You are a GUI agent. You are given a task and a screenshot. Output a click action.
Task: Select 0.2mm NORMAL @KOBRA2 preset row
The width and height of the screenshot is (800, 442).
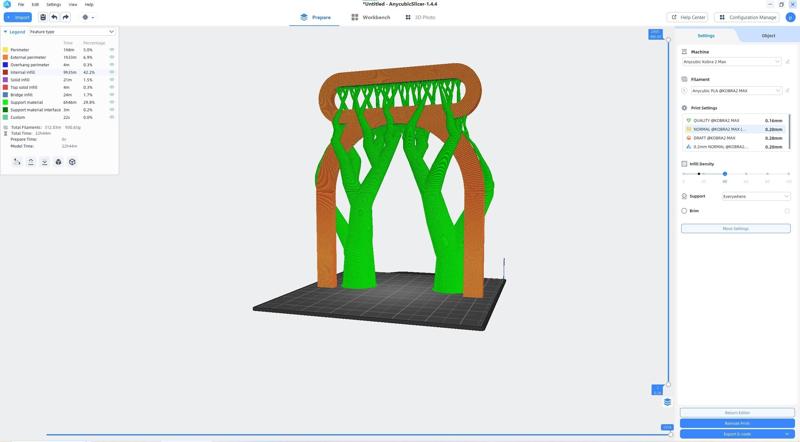[x=735, y=146]
